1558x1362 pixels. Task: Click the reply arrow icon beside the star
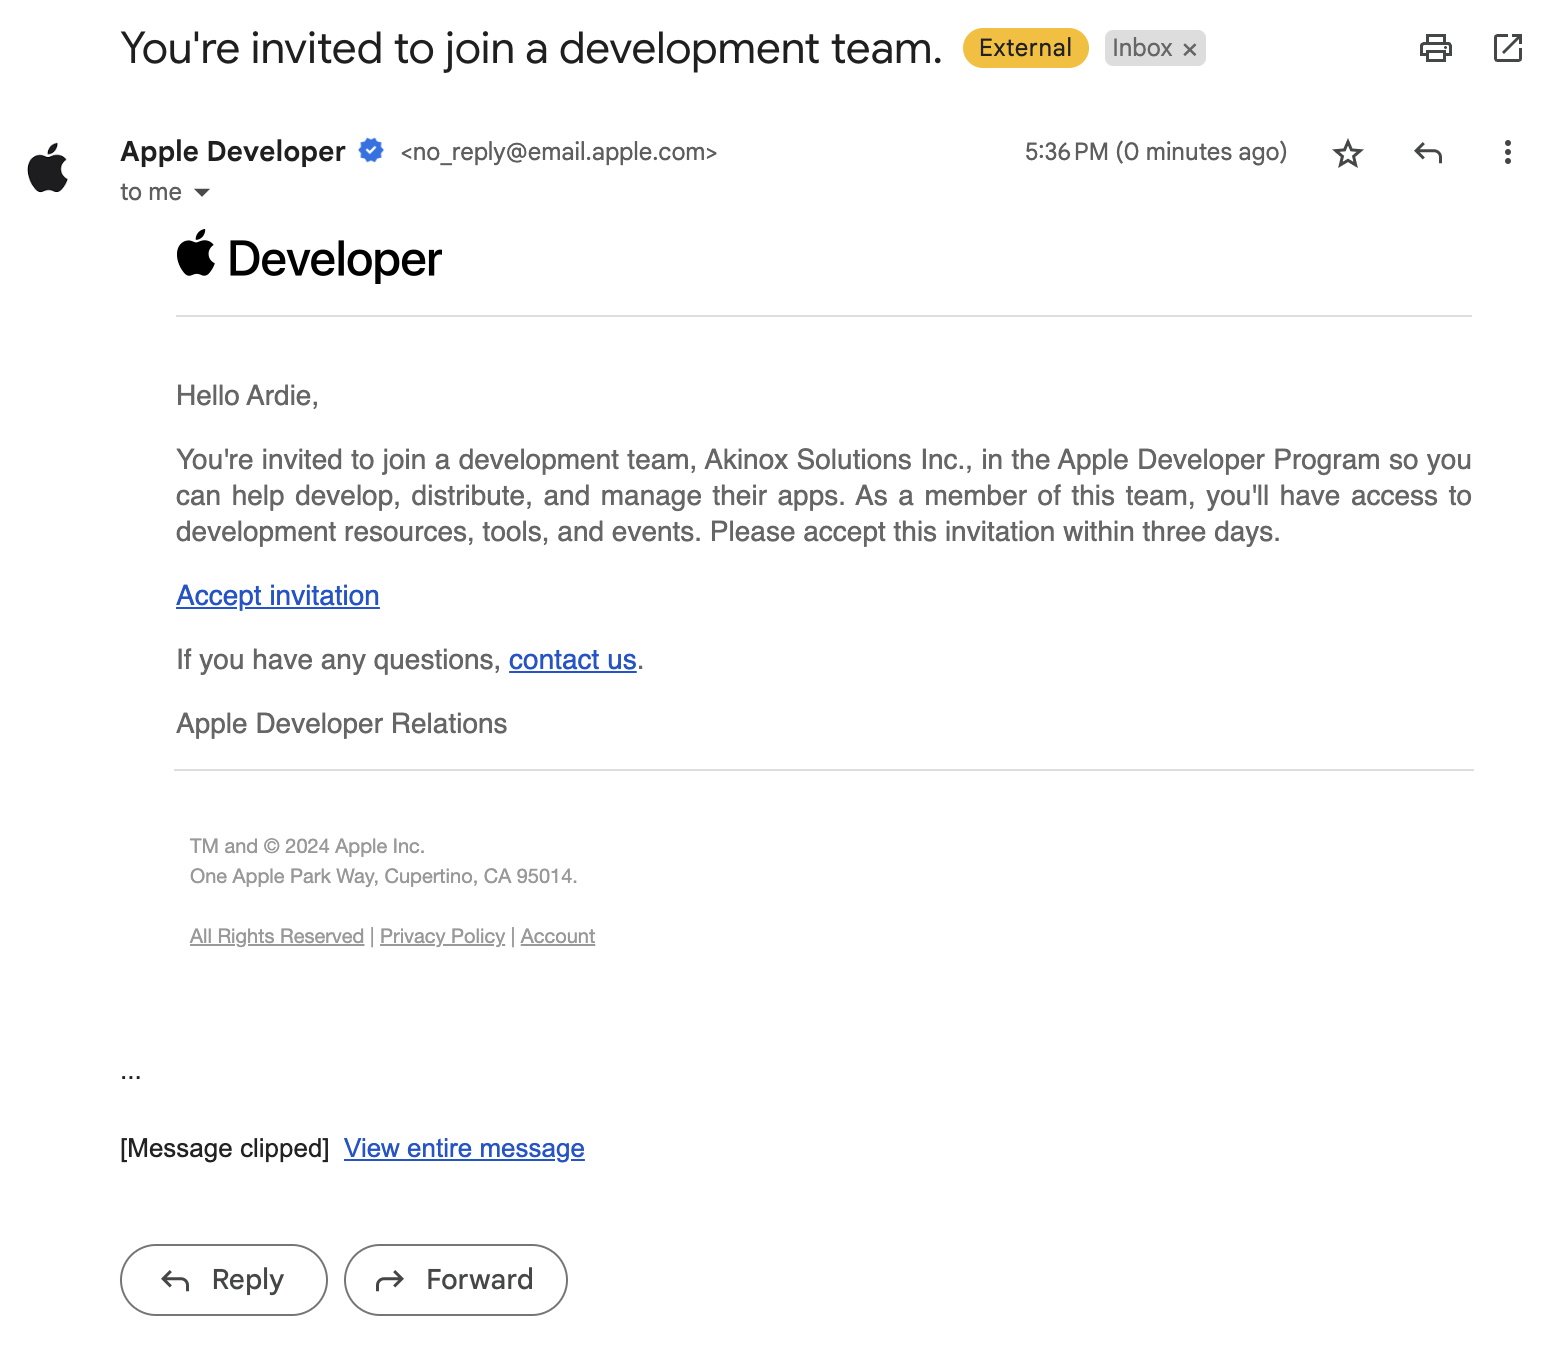1428,153
